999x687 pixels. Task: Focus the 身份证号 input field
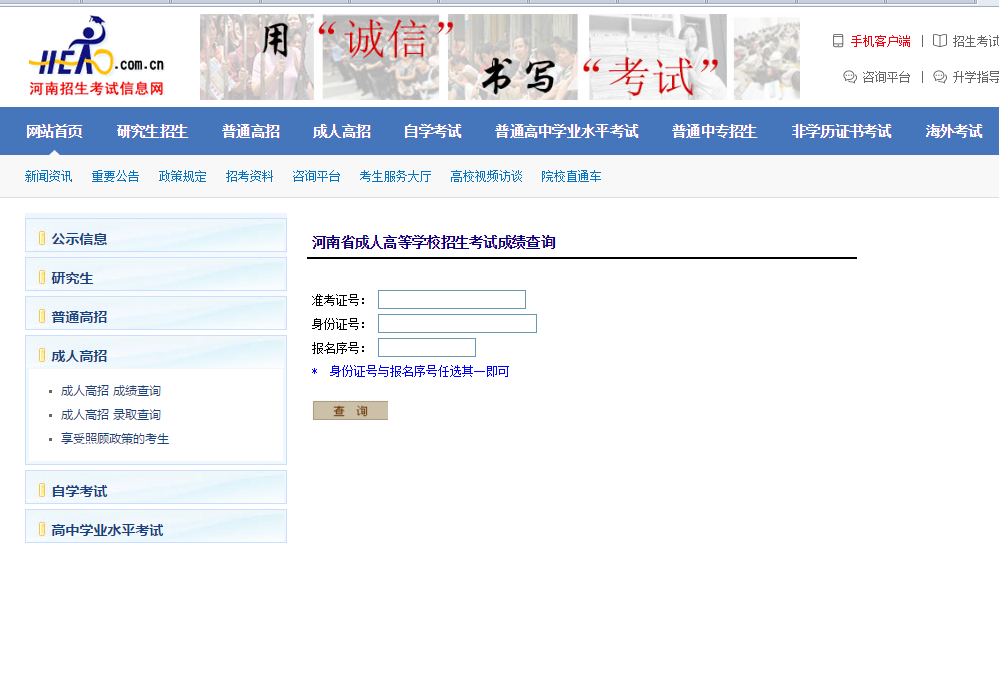(457, 324)
